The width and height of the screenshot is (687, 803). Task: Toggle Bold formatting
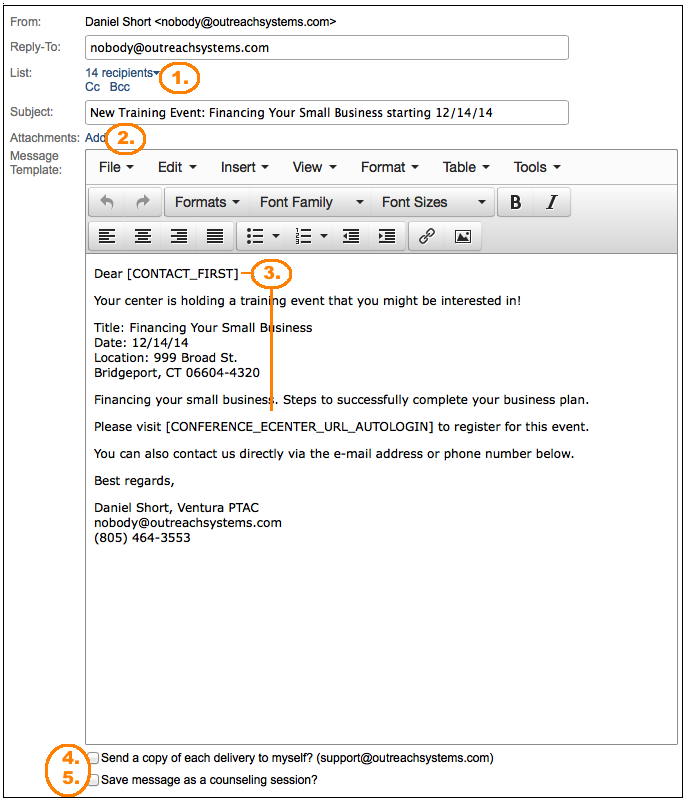click(x=516, y=202)
